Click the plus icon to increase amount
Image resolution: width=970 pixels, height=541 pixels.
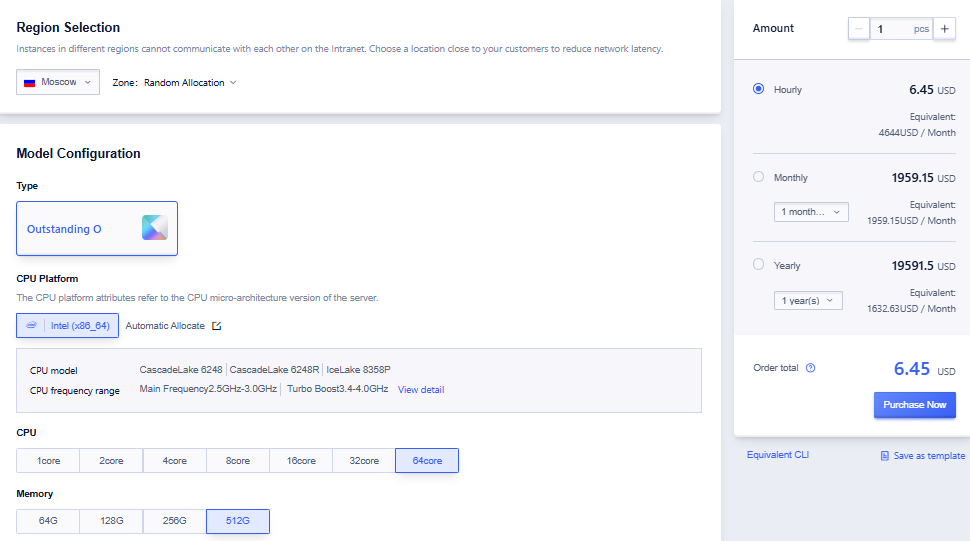tap(945, 29)
